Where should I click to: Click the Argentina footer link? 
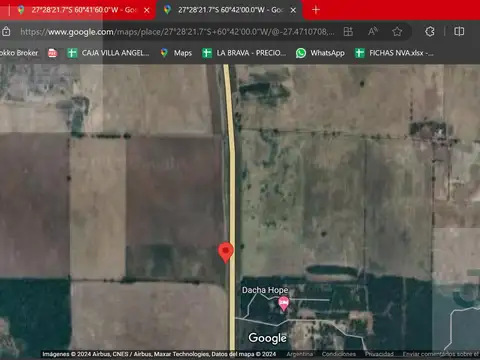point(300,354)
